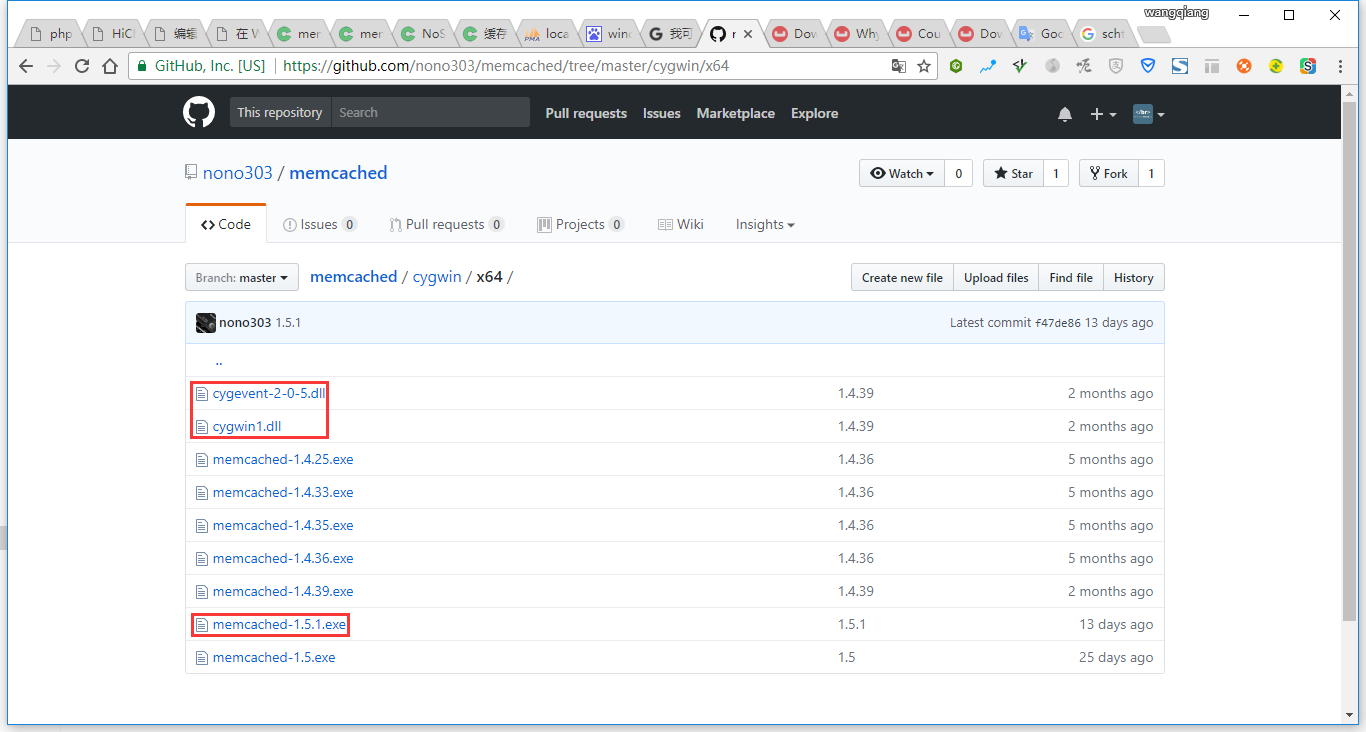
Task: Open a new browser tab
Action: 1154,34
